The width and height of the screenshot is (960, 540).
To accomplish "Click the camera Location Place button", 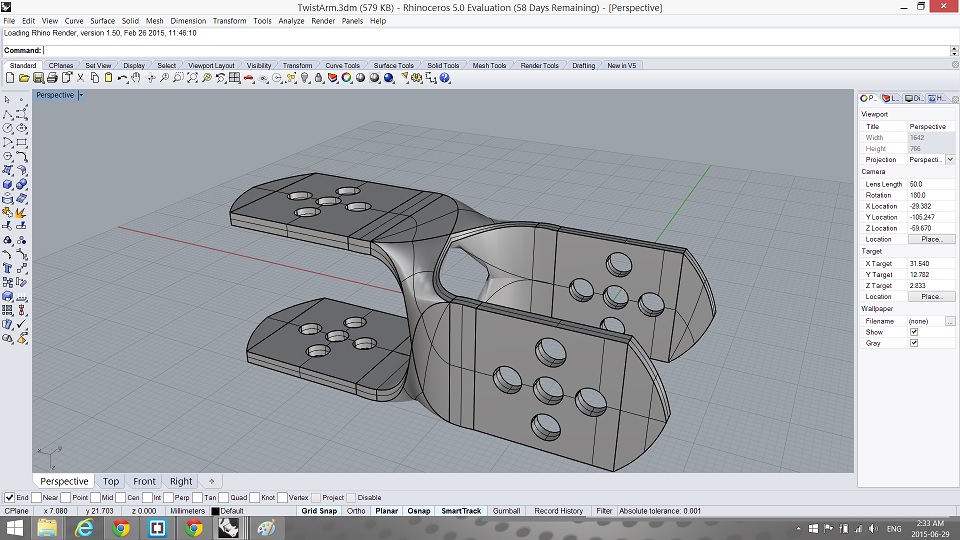I will 931,239.
